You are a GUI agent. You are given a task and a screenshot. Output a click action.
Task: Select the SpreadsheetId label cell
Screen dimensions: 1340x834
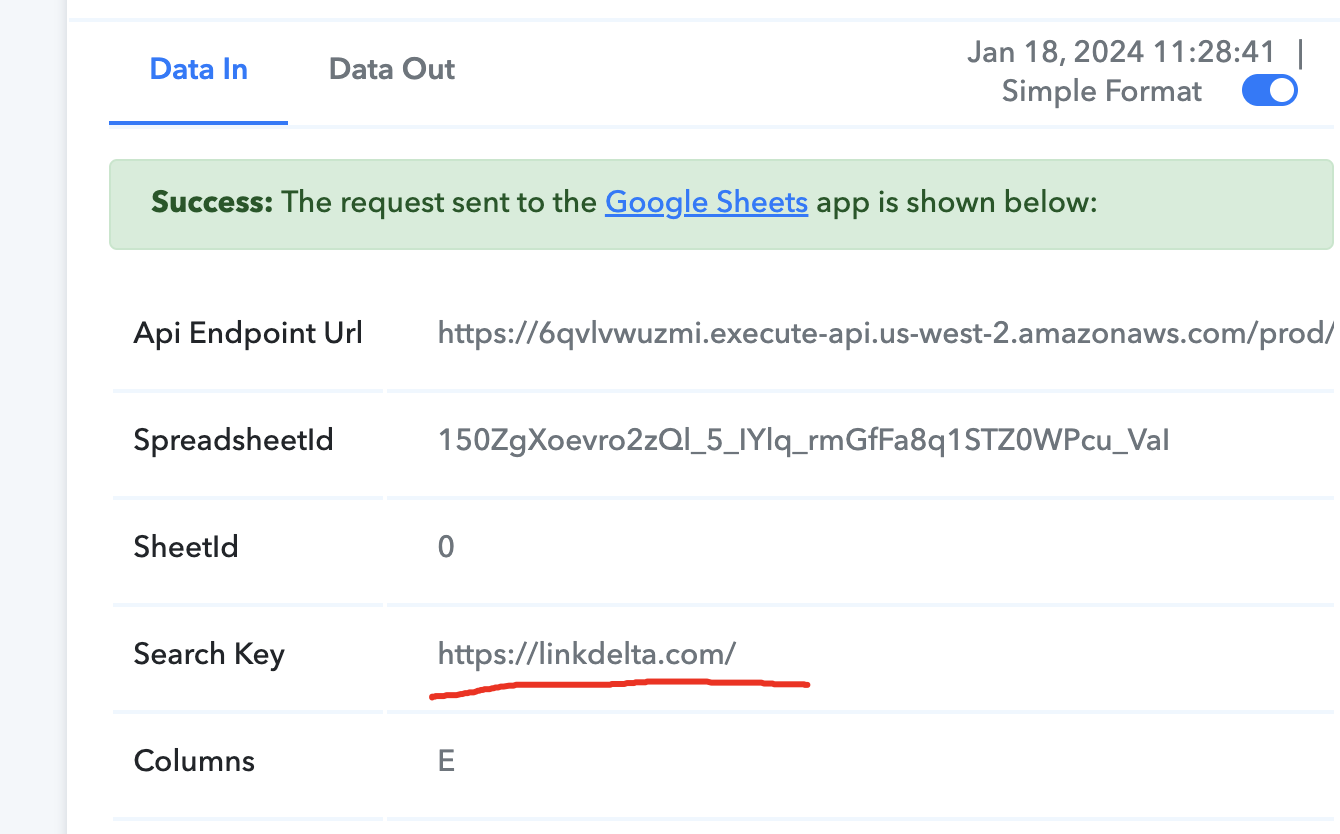[248, 440]
